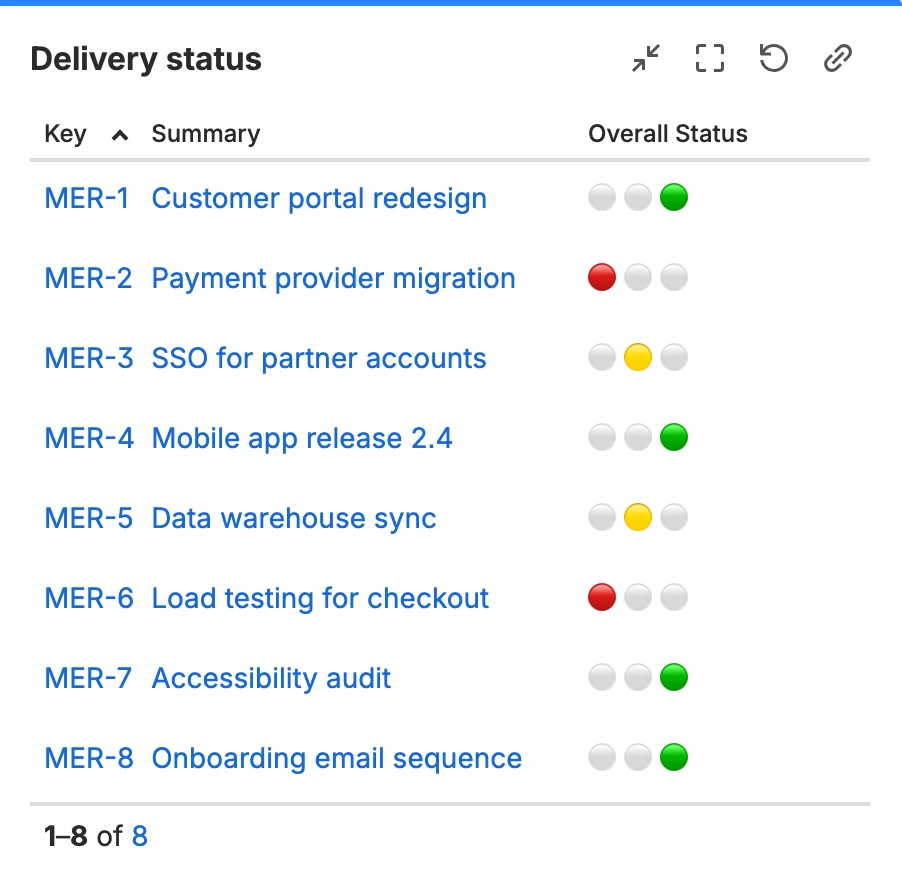Viewport: 902px width, 870px height.
Task: Open issue key MER-4
Action: pos(89,438)
